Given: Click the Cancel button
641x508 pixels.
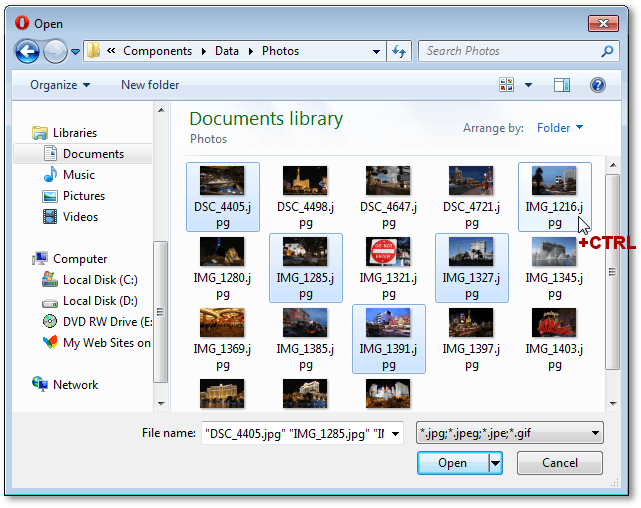Looking at the screenshot, I should tap(560, 463).
